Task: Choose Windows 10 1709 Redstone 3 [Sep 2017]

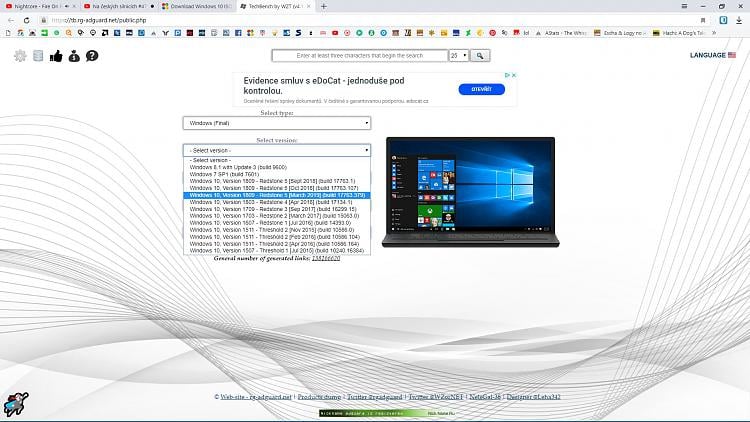Action: (276, 209)
